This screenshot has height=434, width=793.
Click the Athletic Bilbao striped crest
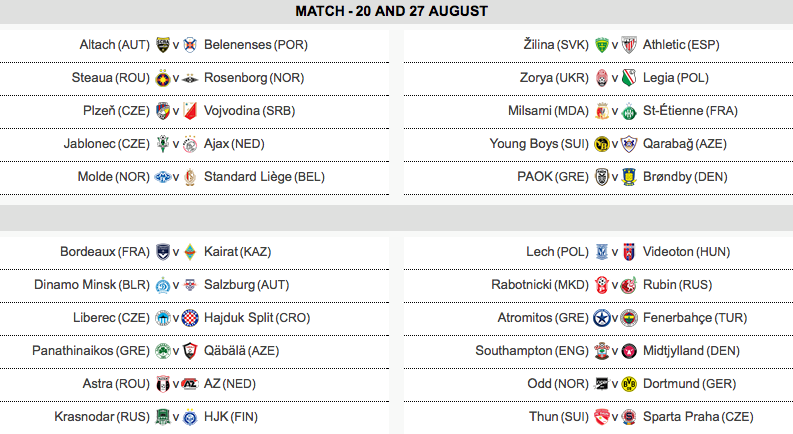point(629,45)
